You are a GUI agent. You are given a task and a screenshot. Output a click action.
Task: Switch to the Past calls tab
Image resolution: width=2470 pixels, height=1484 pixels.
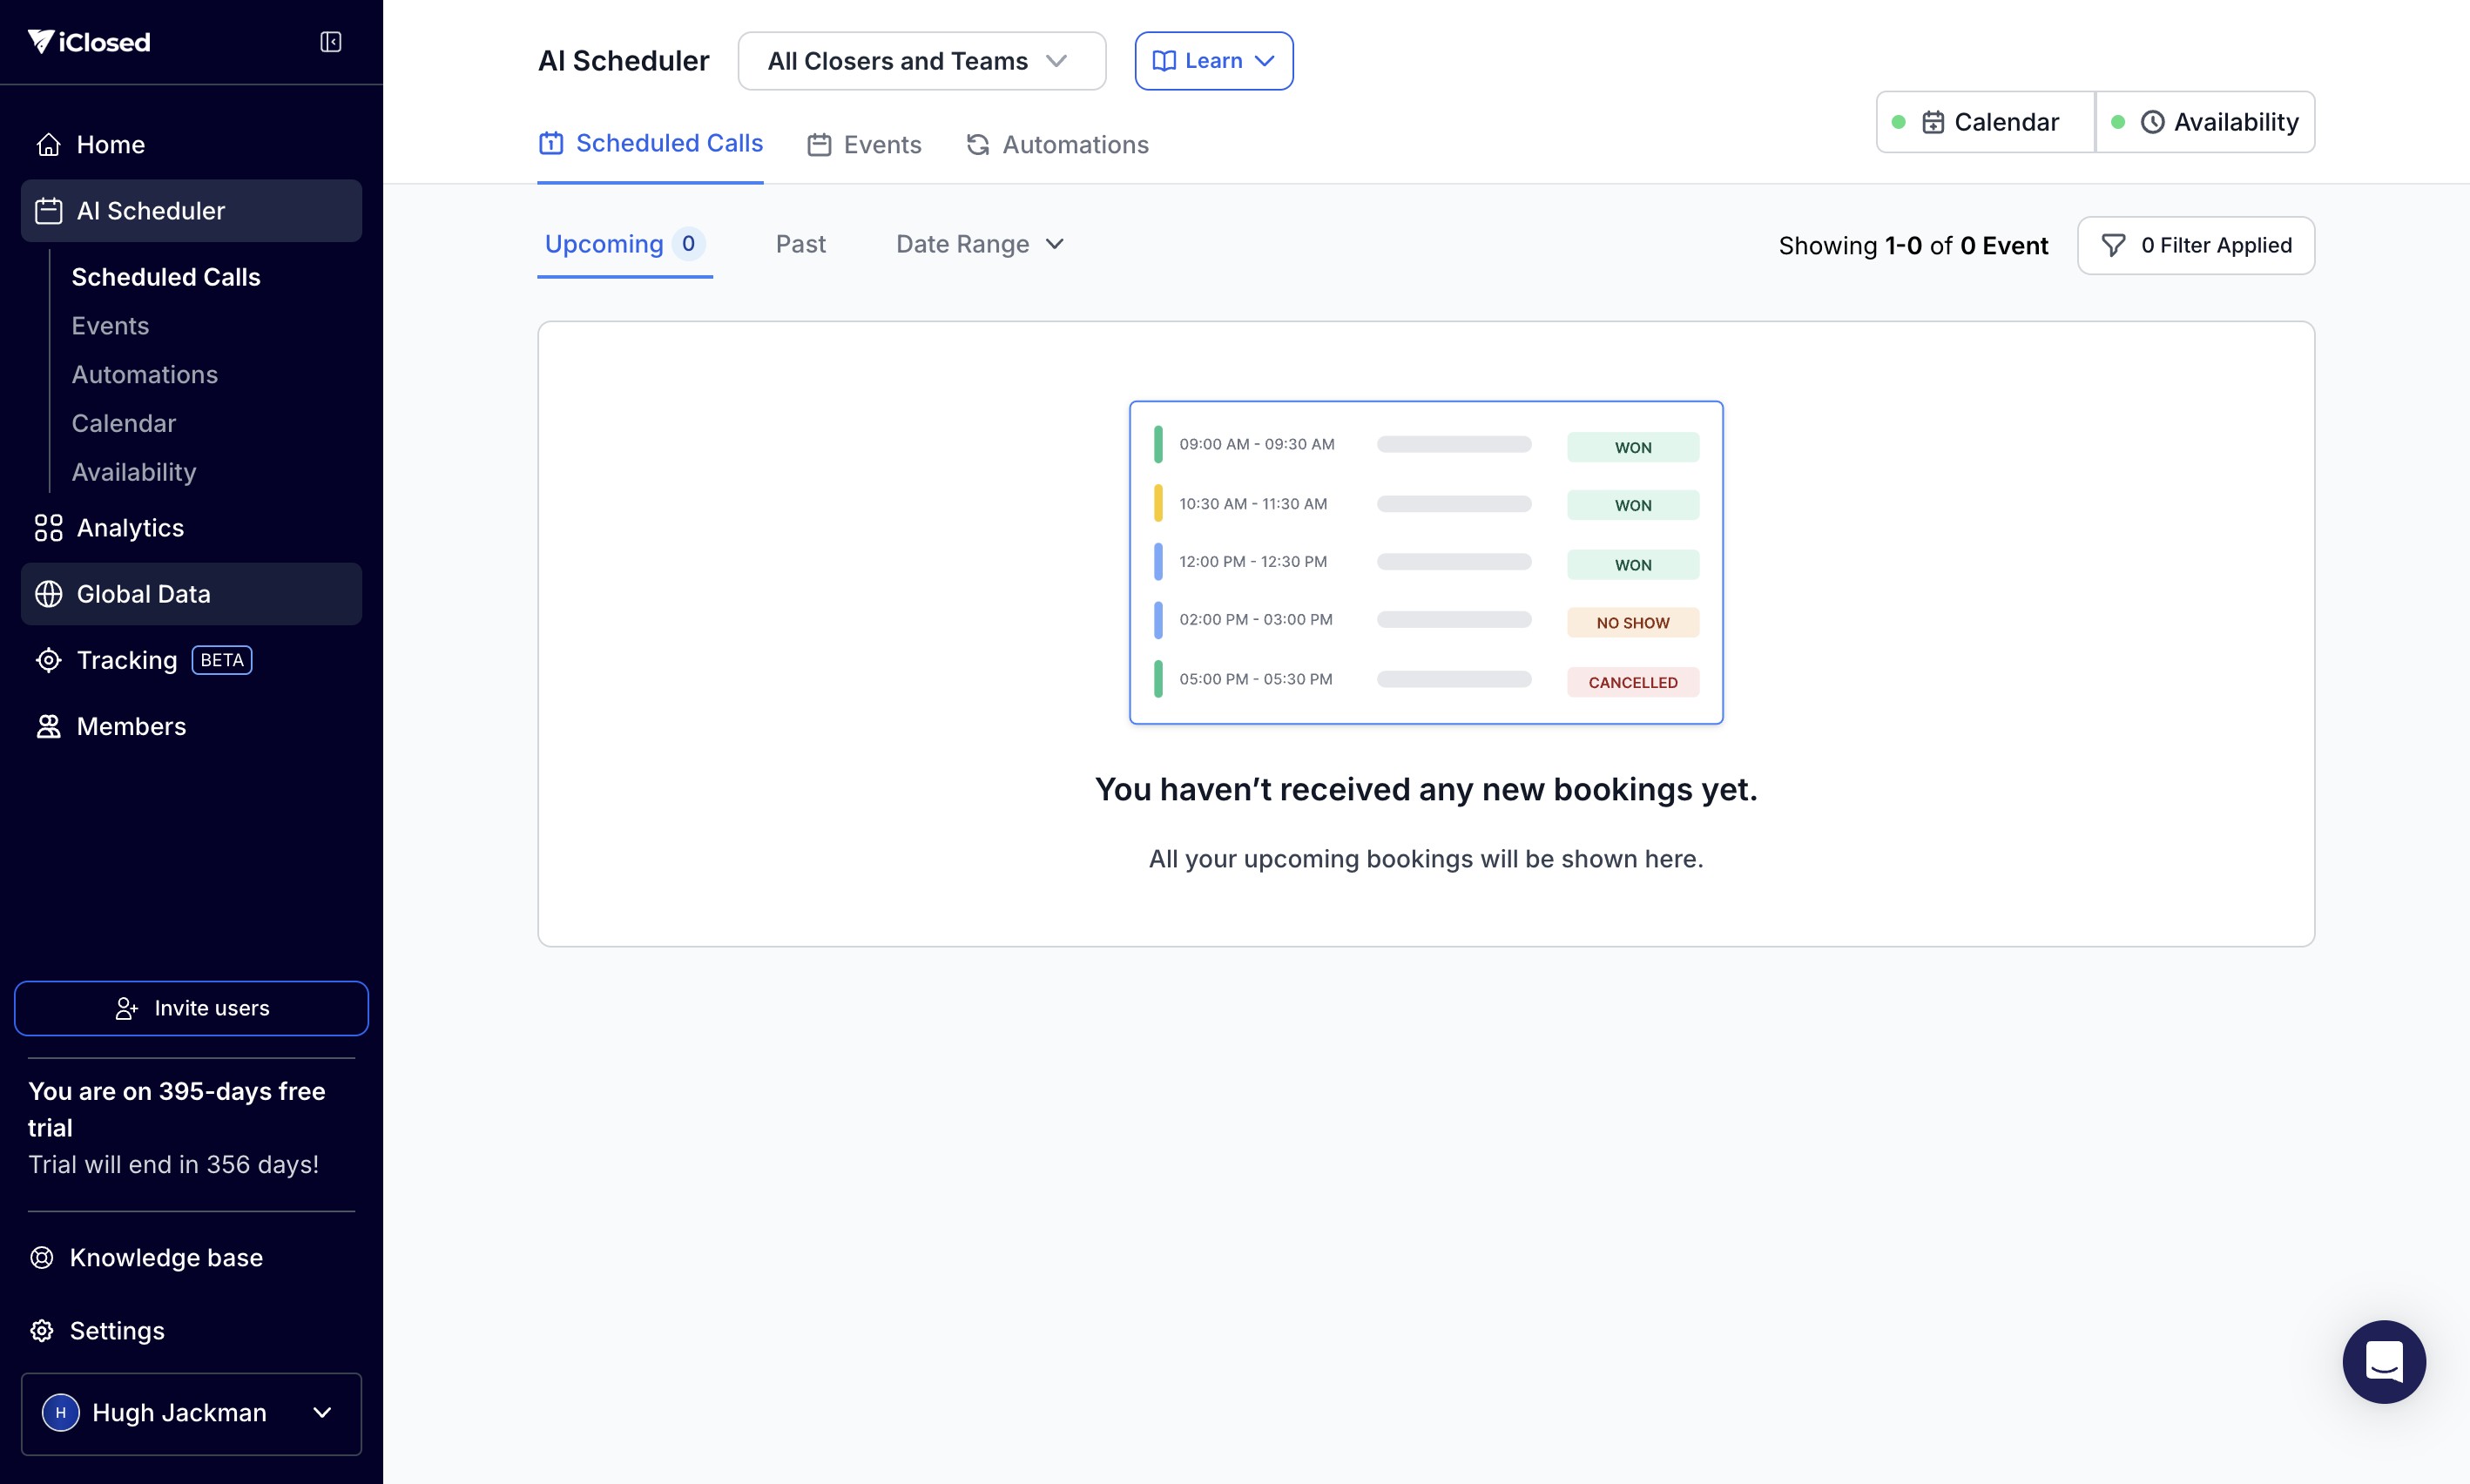[800, 244]
